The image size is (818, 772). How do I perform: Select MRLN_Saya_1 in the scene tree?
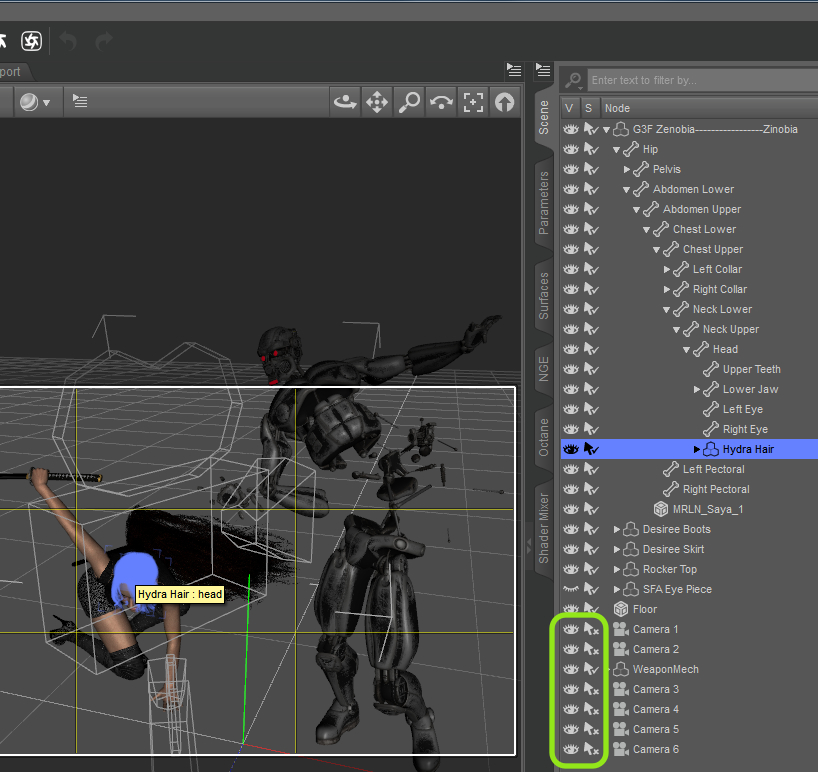(708, 509)
